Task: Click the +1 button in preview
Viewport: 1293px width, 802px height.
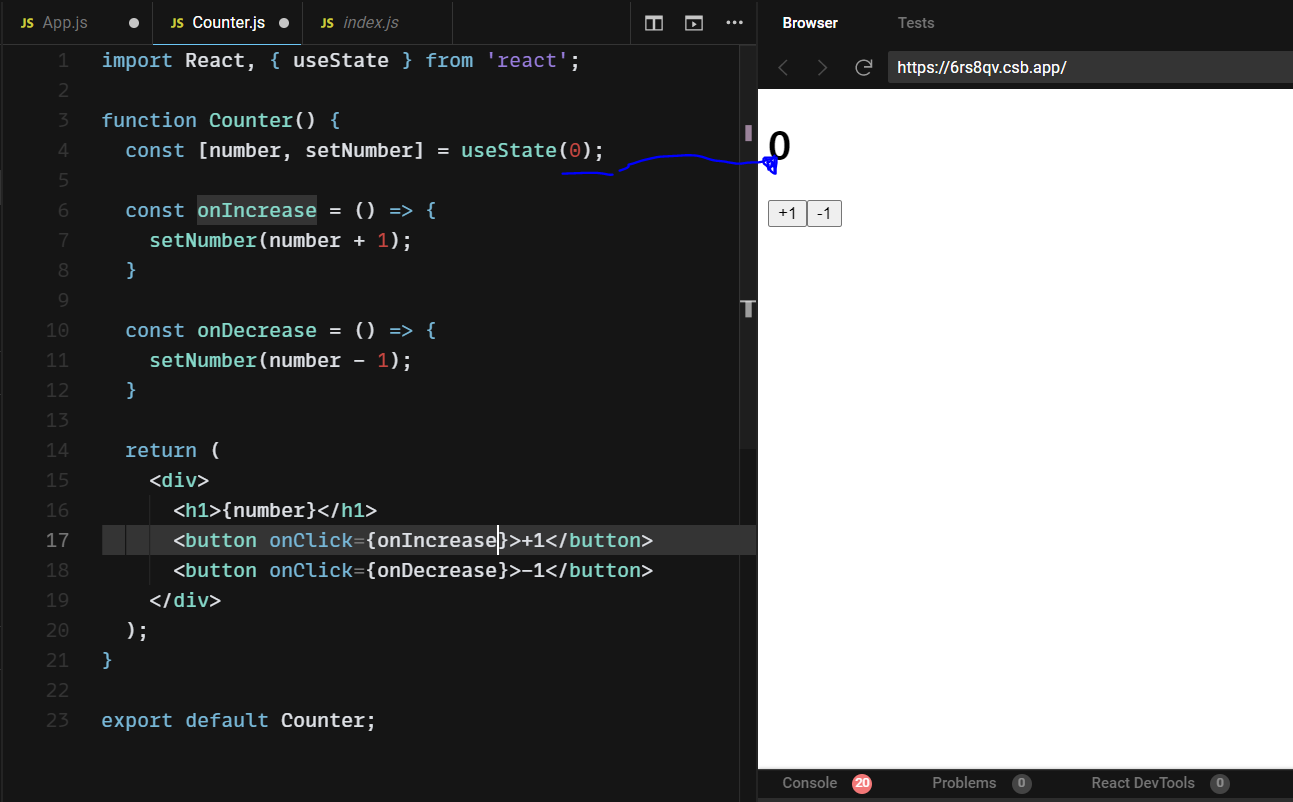Action: coord(787,213)
